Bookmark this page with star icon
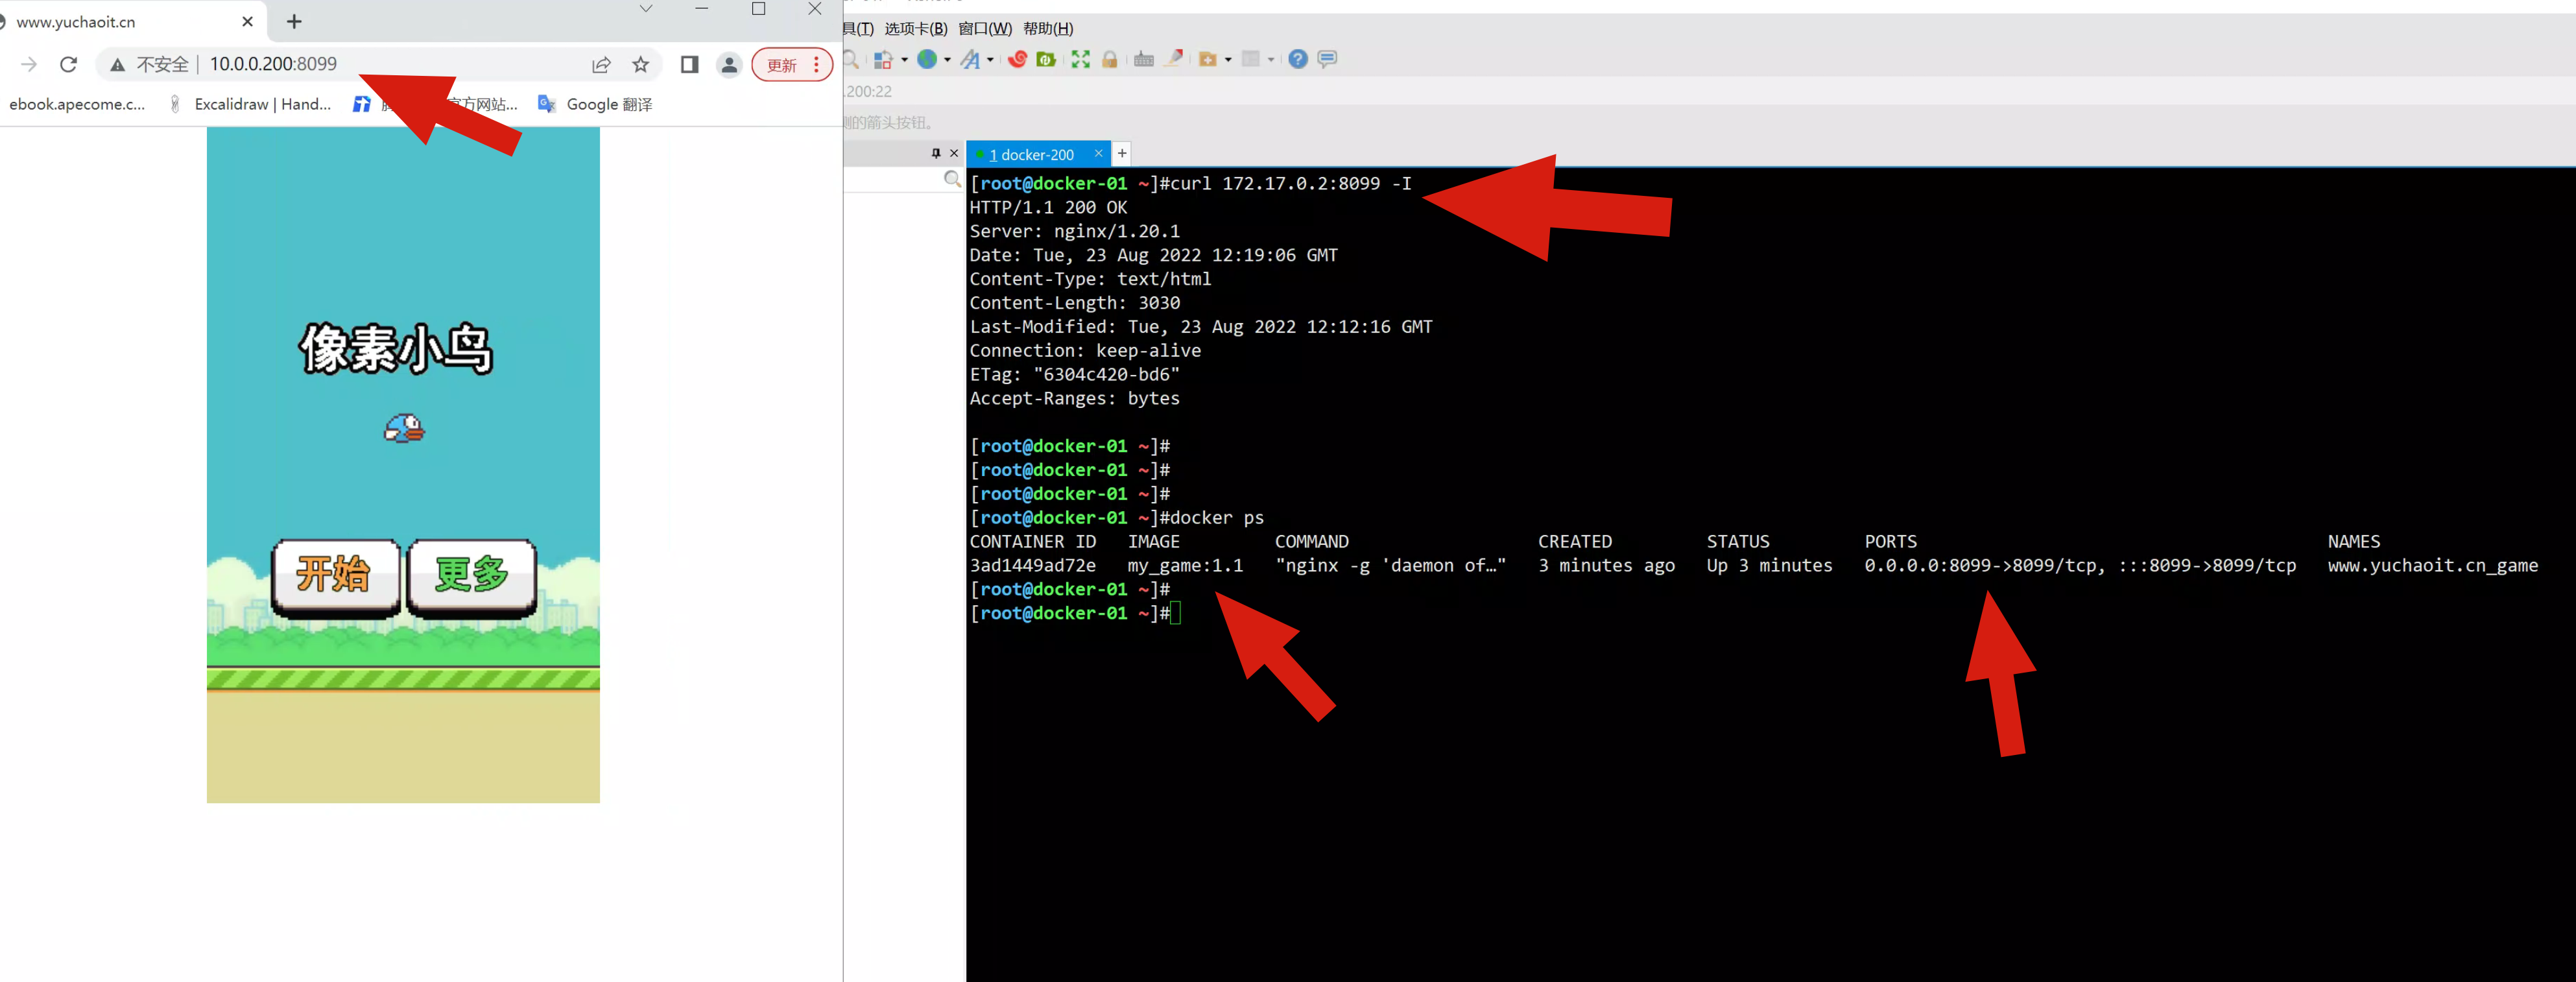Image resolution: width=2576 pixels, height=982 pixels. point(641,65)
